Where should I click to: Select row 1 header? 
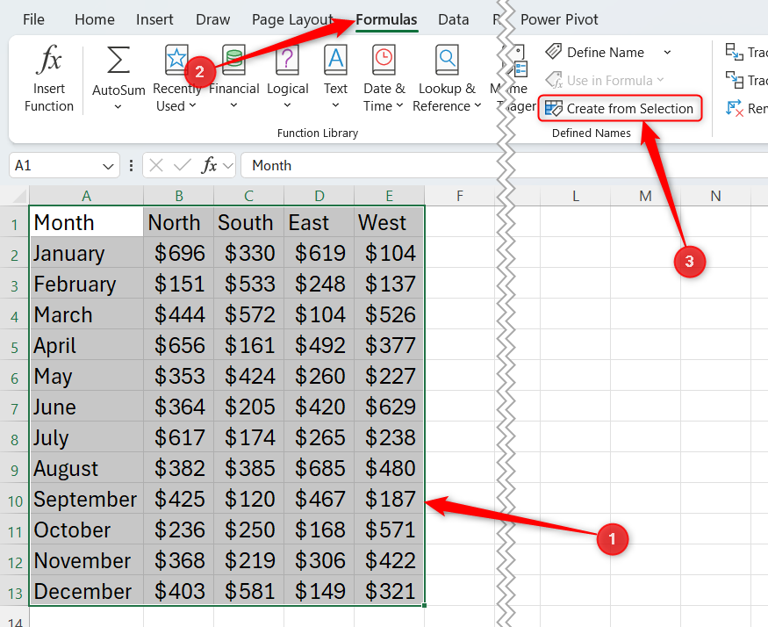14,224
